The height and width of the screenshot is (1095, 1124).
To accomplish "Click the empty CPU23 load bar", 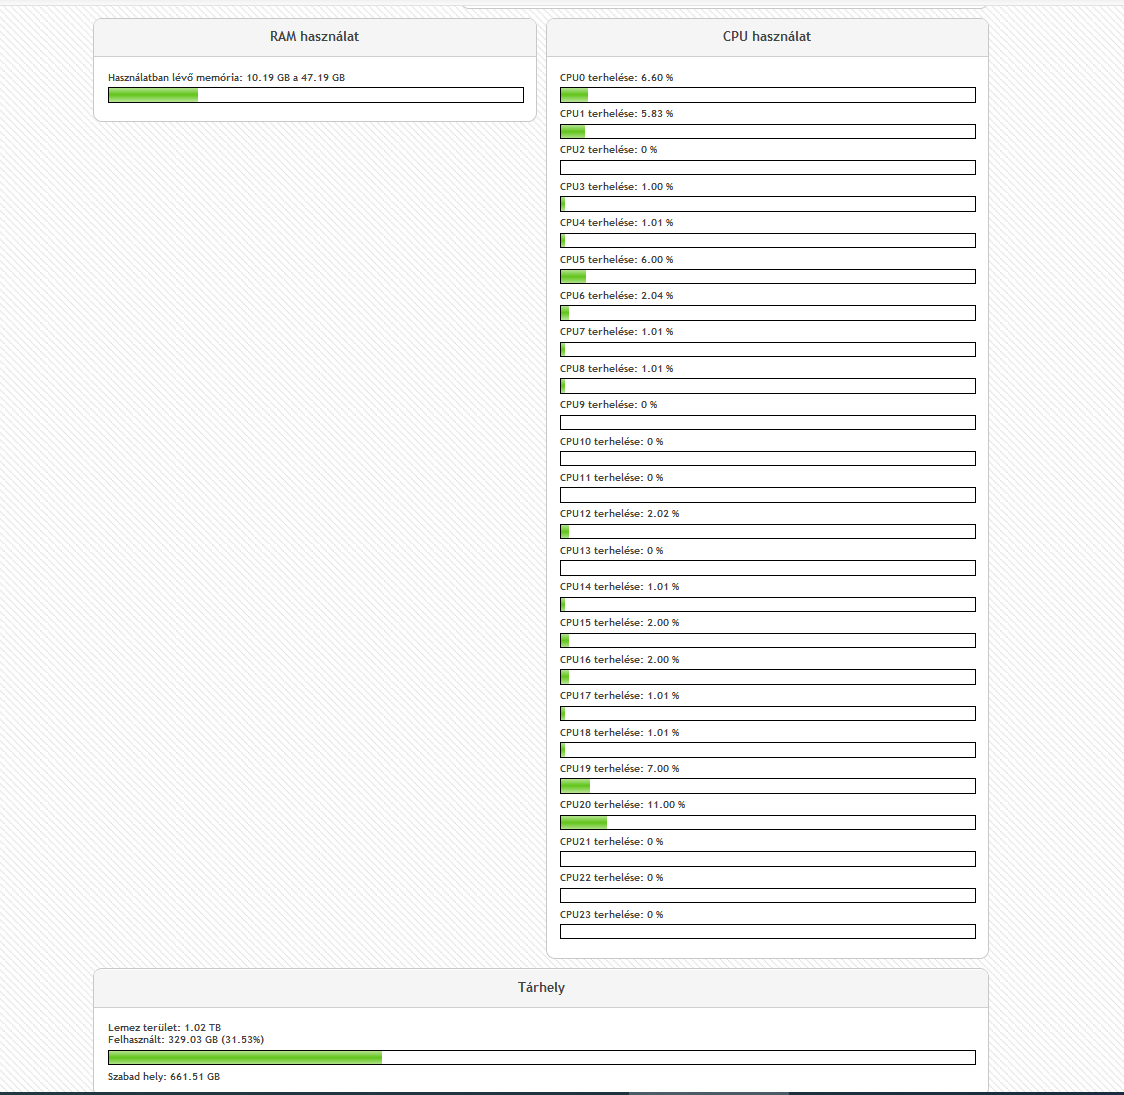I will pyautogui.click(x=768, y=932).
